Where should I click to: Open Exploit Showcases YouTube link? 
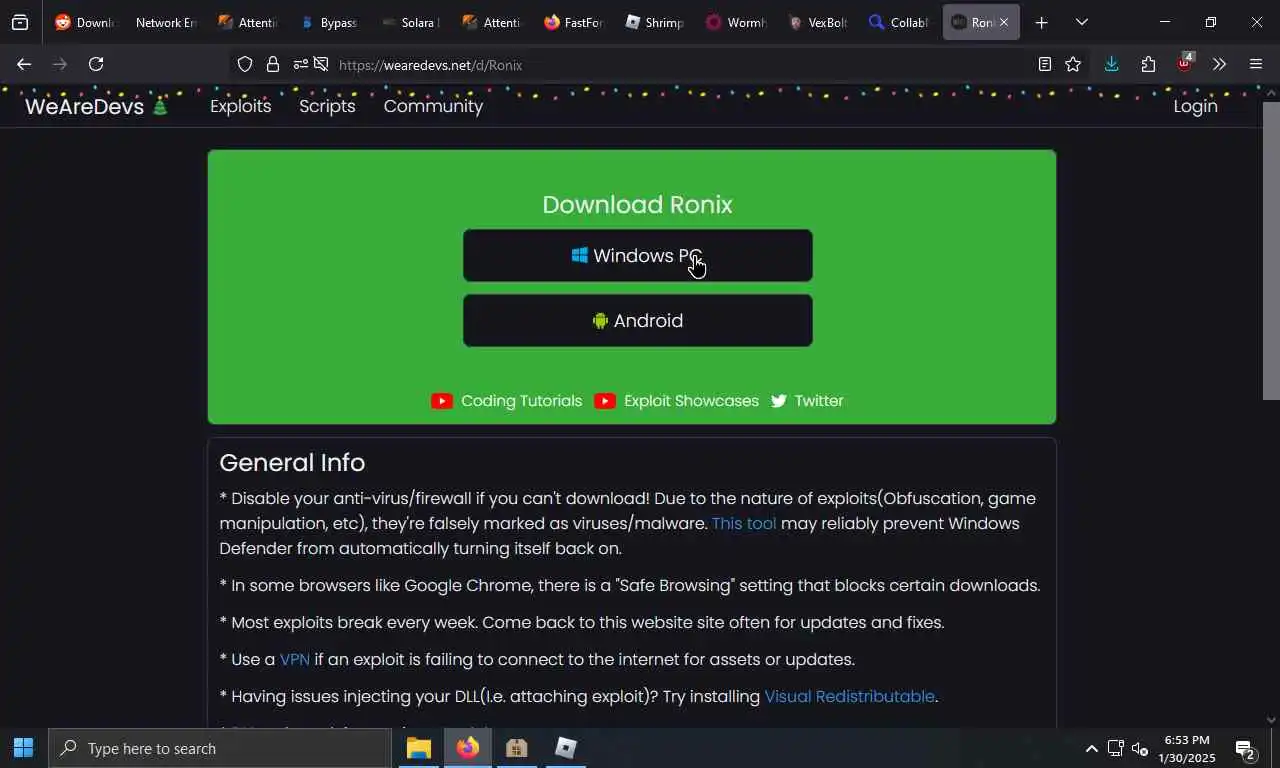tap(677, 401)
